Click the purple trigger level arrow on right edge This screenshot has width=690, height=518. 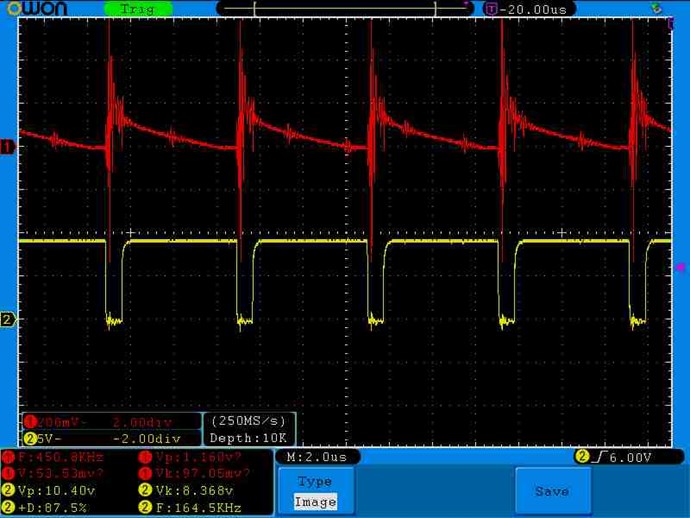pyautogui.click(x=682, y=267)
